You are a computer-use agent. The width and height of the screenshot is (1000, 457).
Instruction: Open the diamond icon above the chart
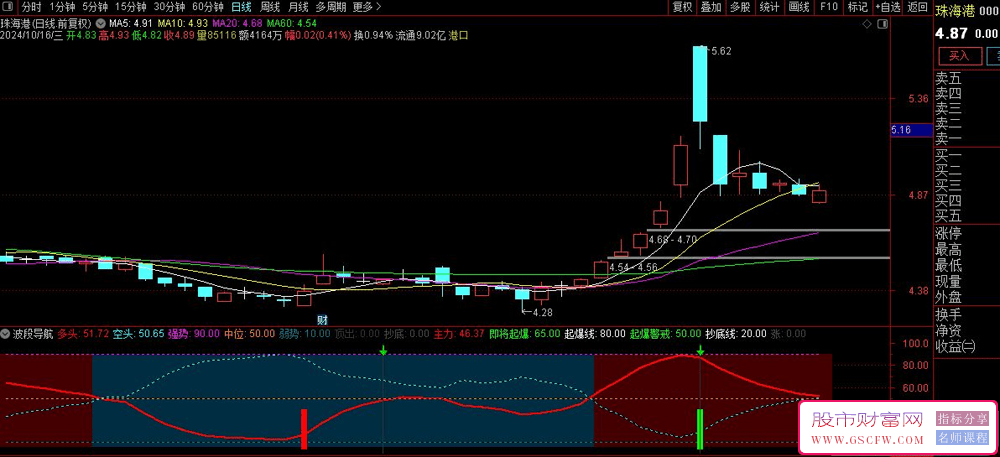click(866, 24)
